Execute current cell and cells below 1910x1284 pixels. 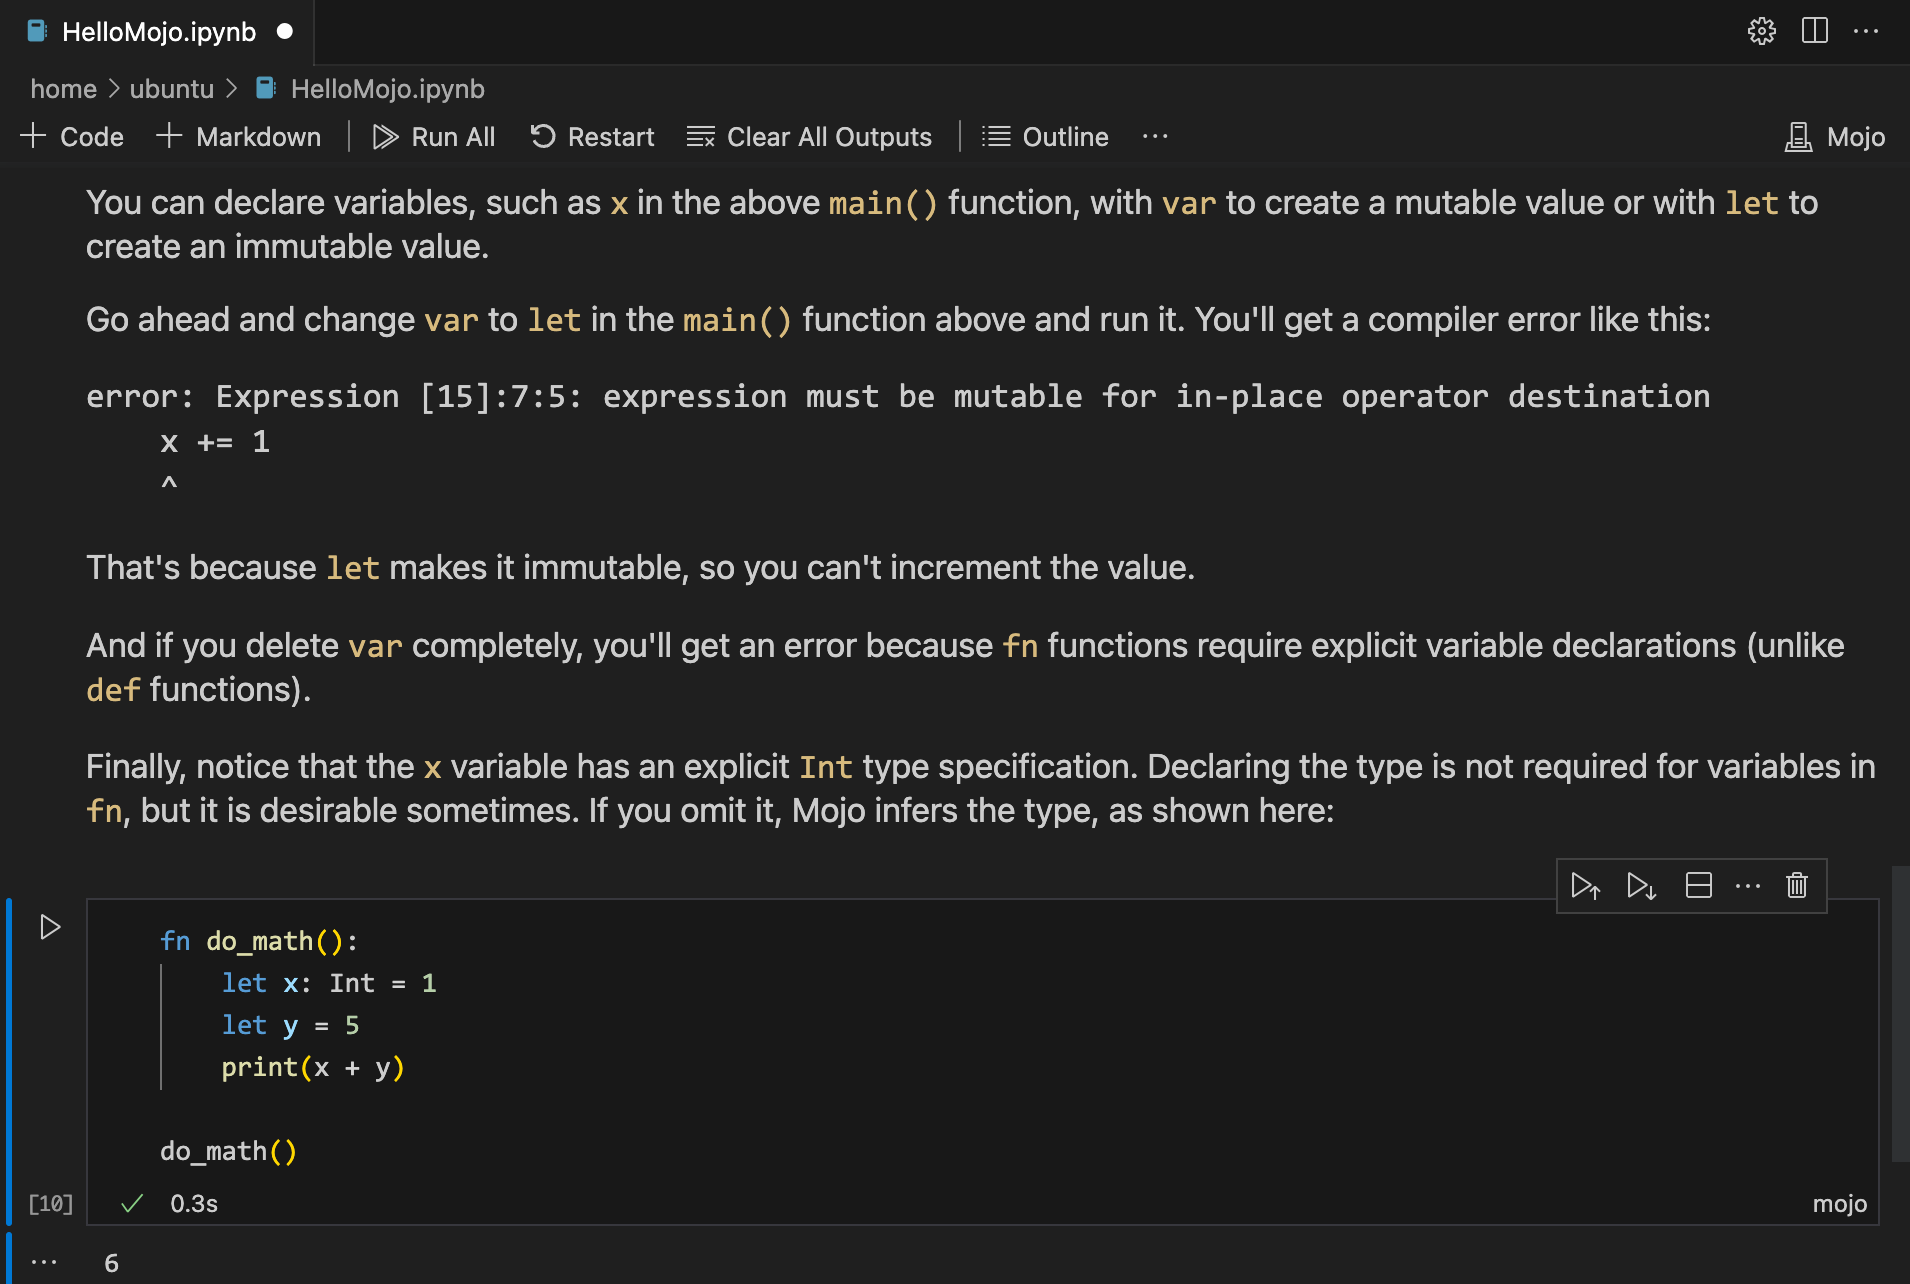click(x=1641, y=886)
